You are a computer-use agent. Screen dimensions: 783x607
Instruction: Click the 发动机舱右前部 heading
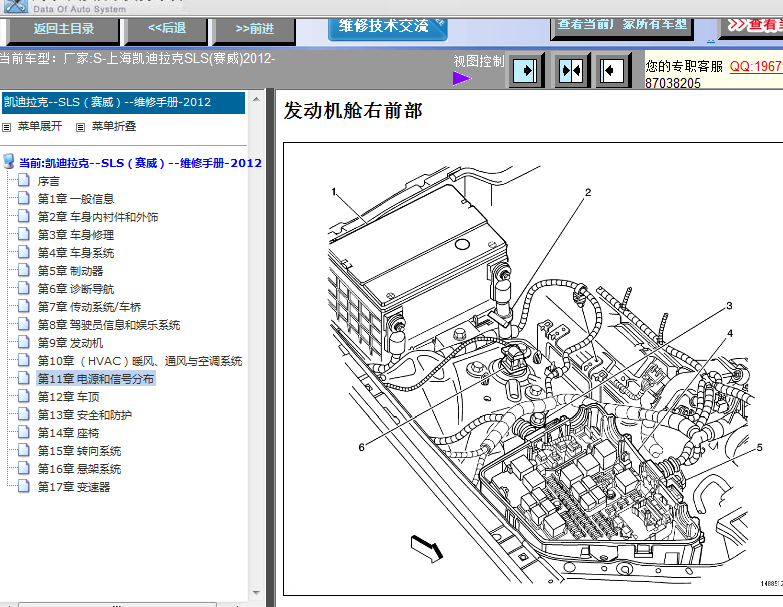point(353,111)
